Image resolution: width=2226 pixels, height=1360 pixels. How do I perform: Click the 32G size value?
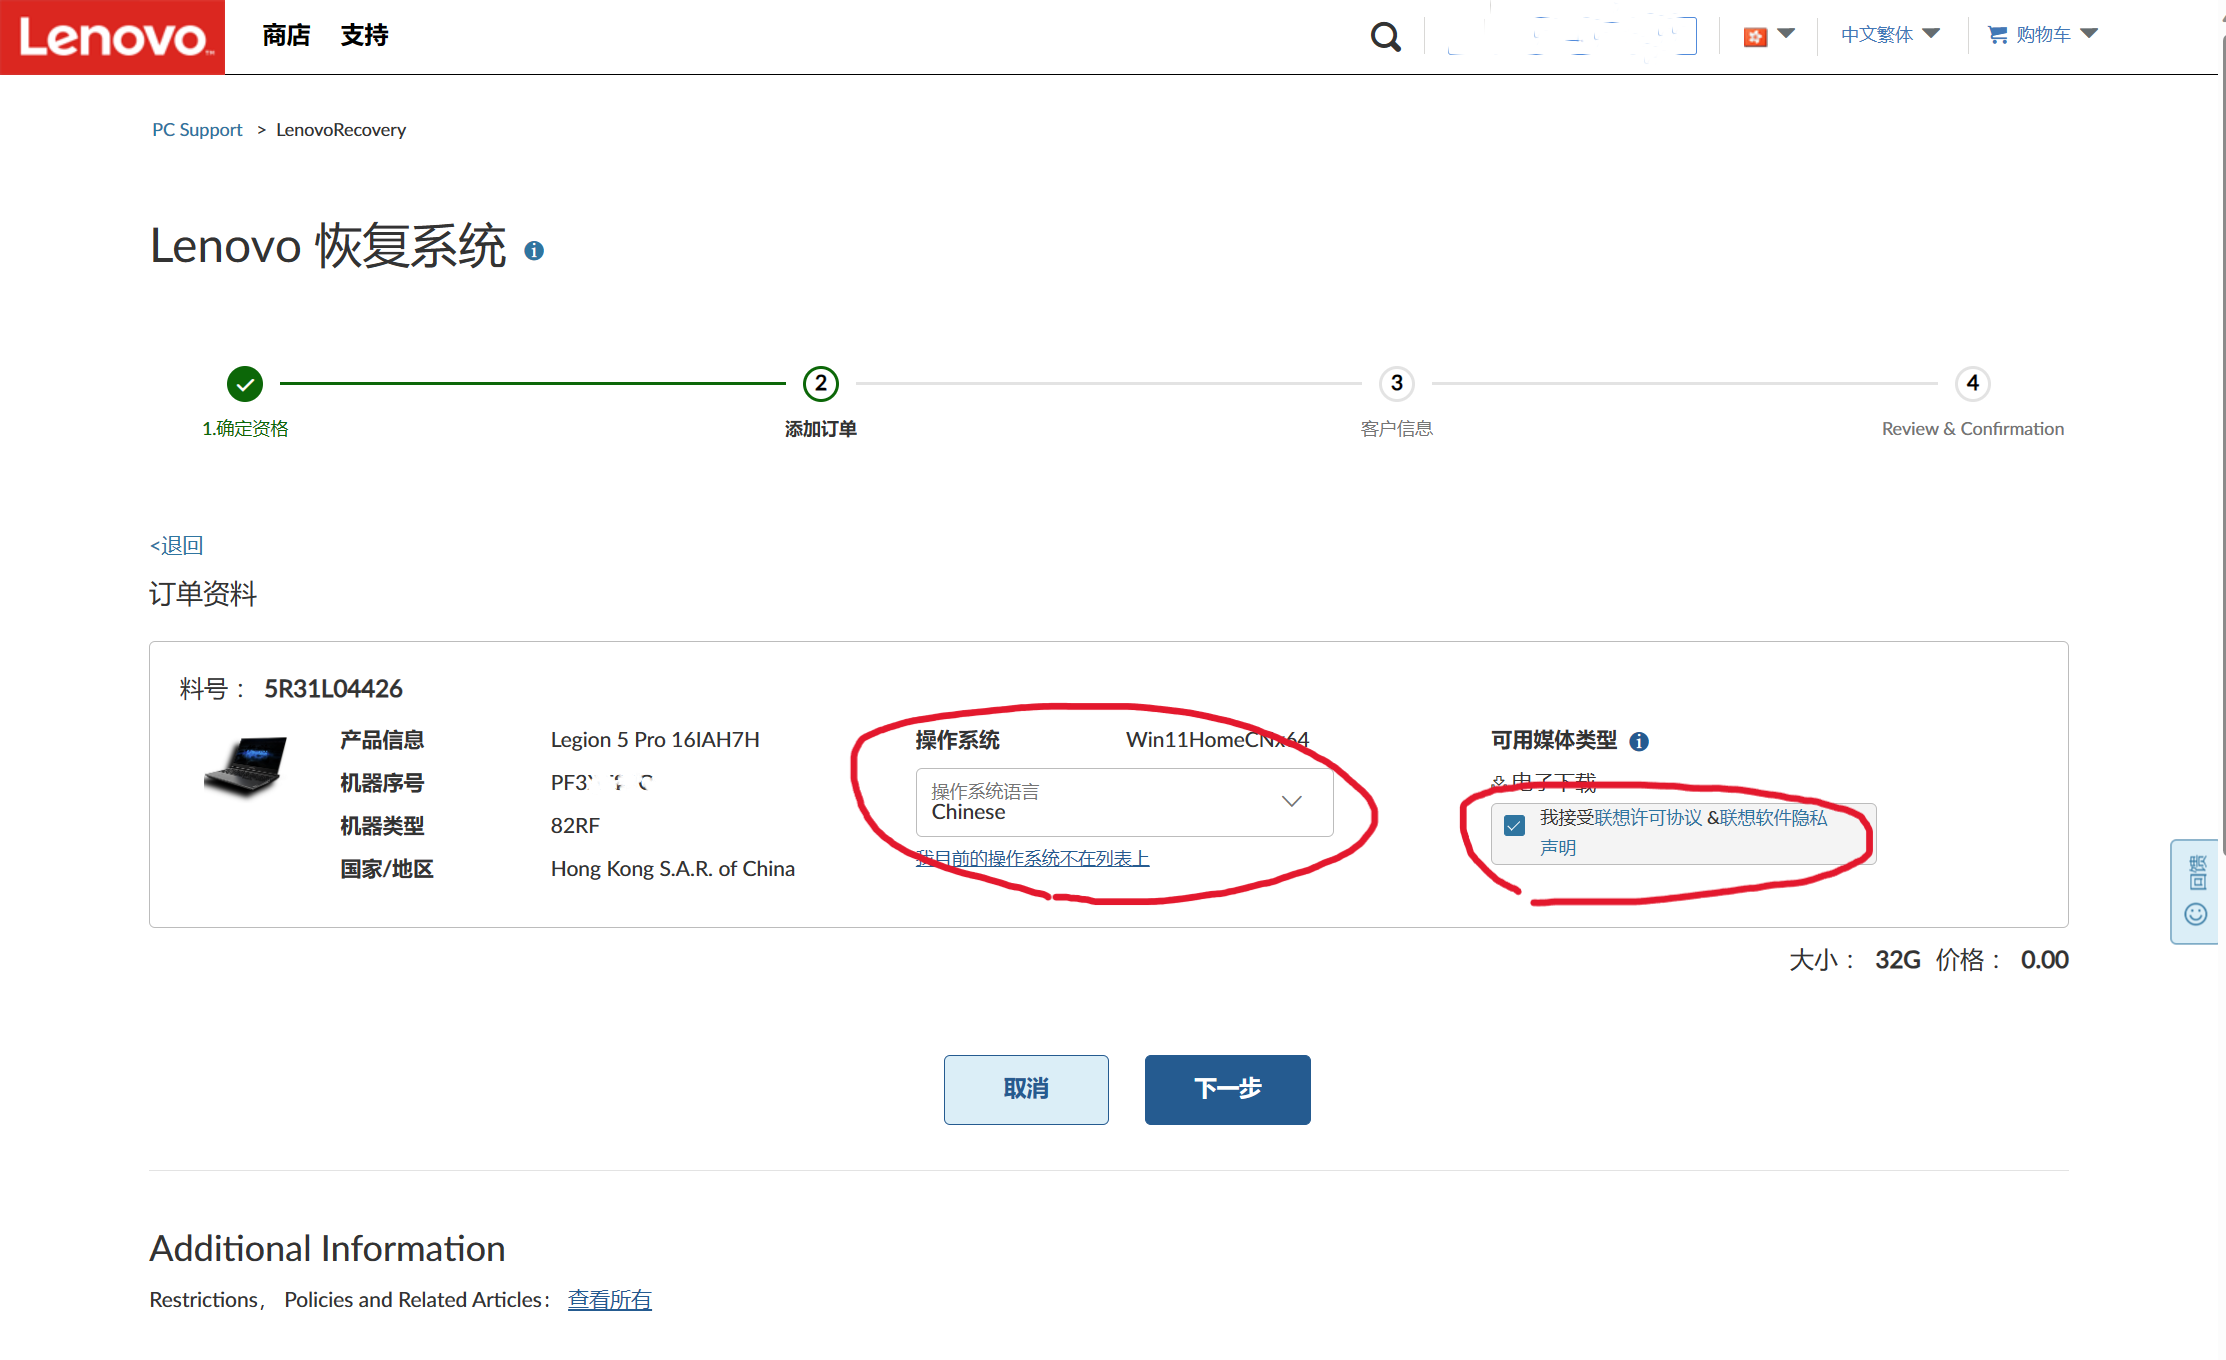pyautogui.click(x=1897, y=960)
